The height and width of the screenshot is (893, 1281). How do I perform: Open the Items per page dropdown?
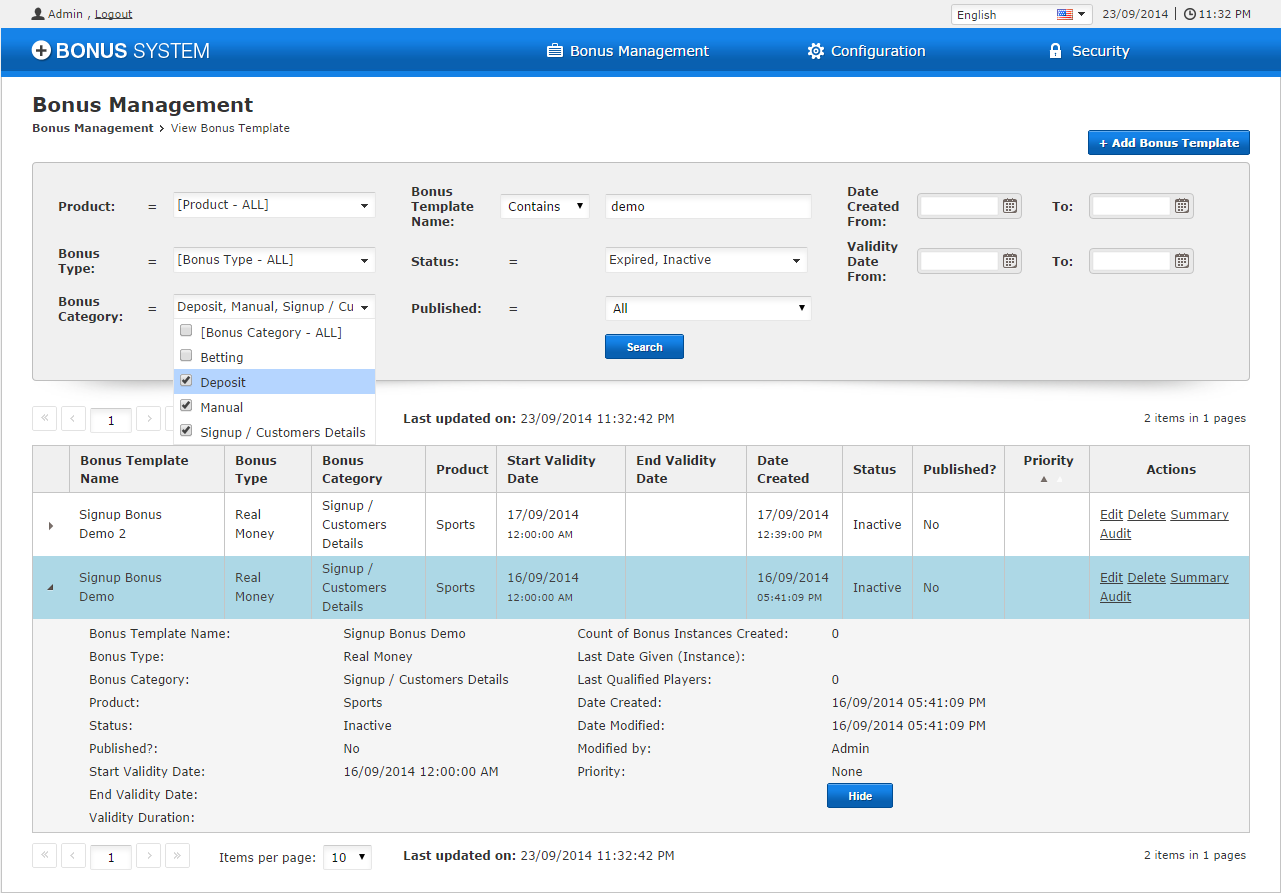349,857
